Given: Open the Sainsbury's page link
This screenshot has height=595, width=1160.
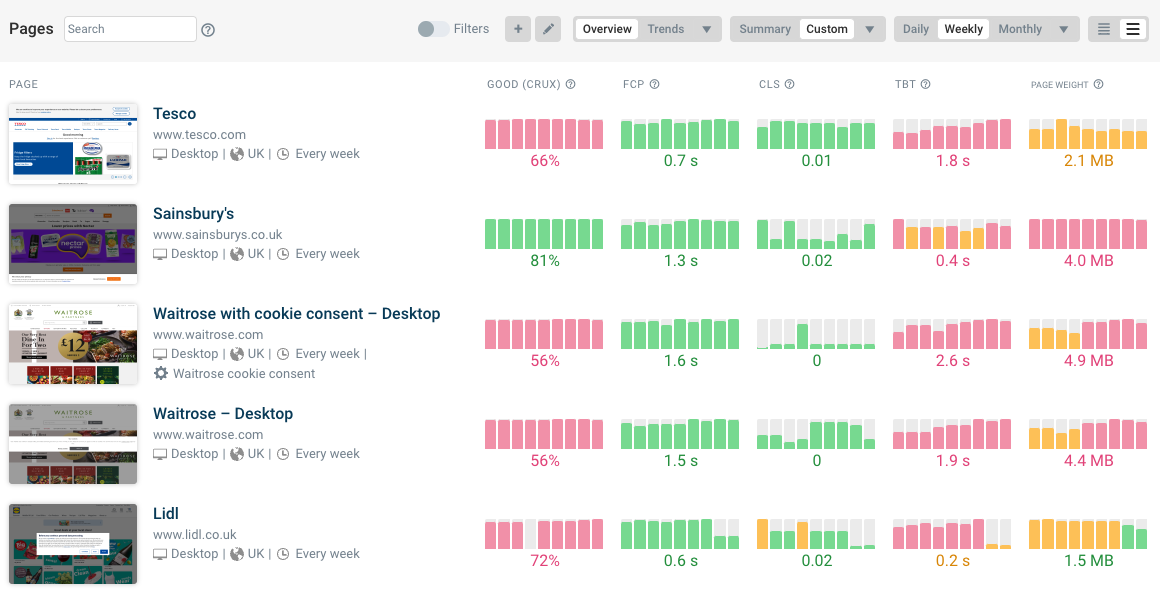Looking at the screenshot, I should (193, 214).
